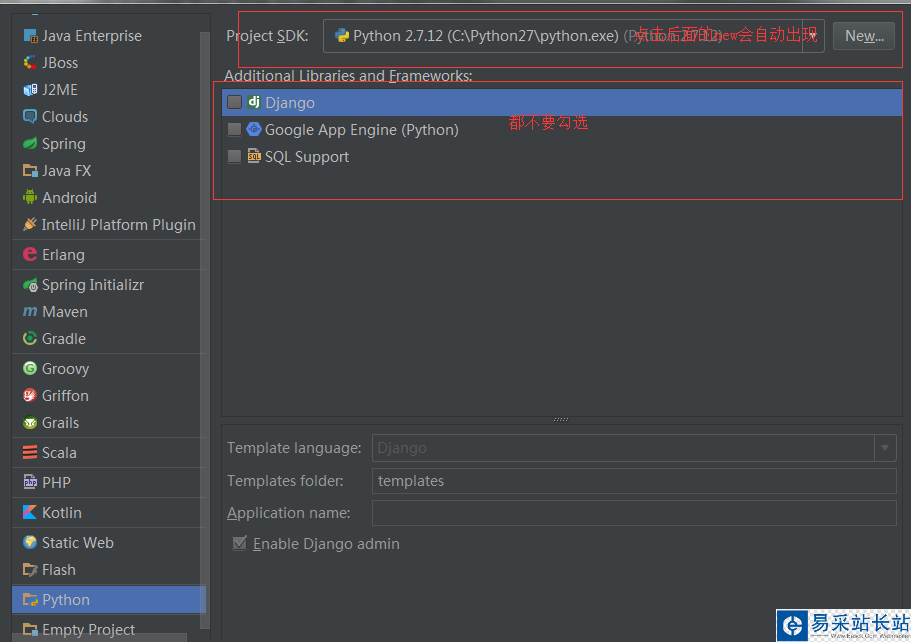
Task: Click the Scala icon
Action: [30, 453]
